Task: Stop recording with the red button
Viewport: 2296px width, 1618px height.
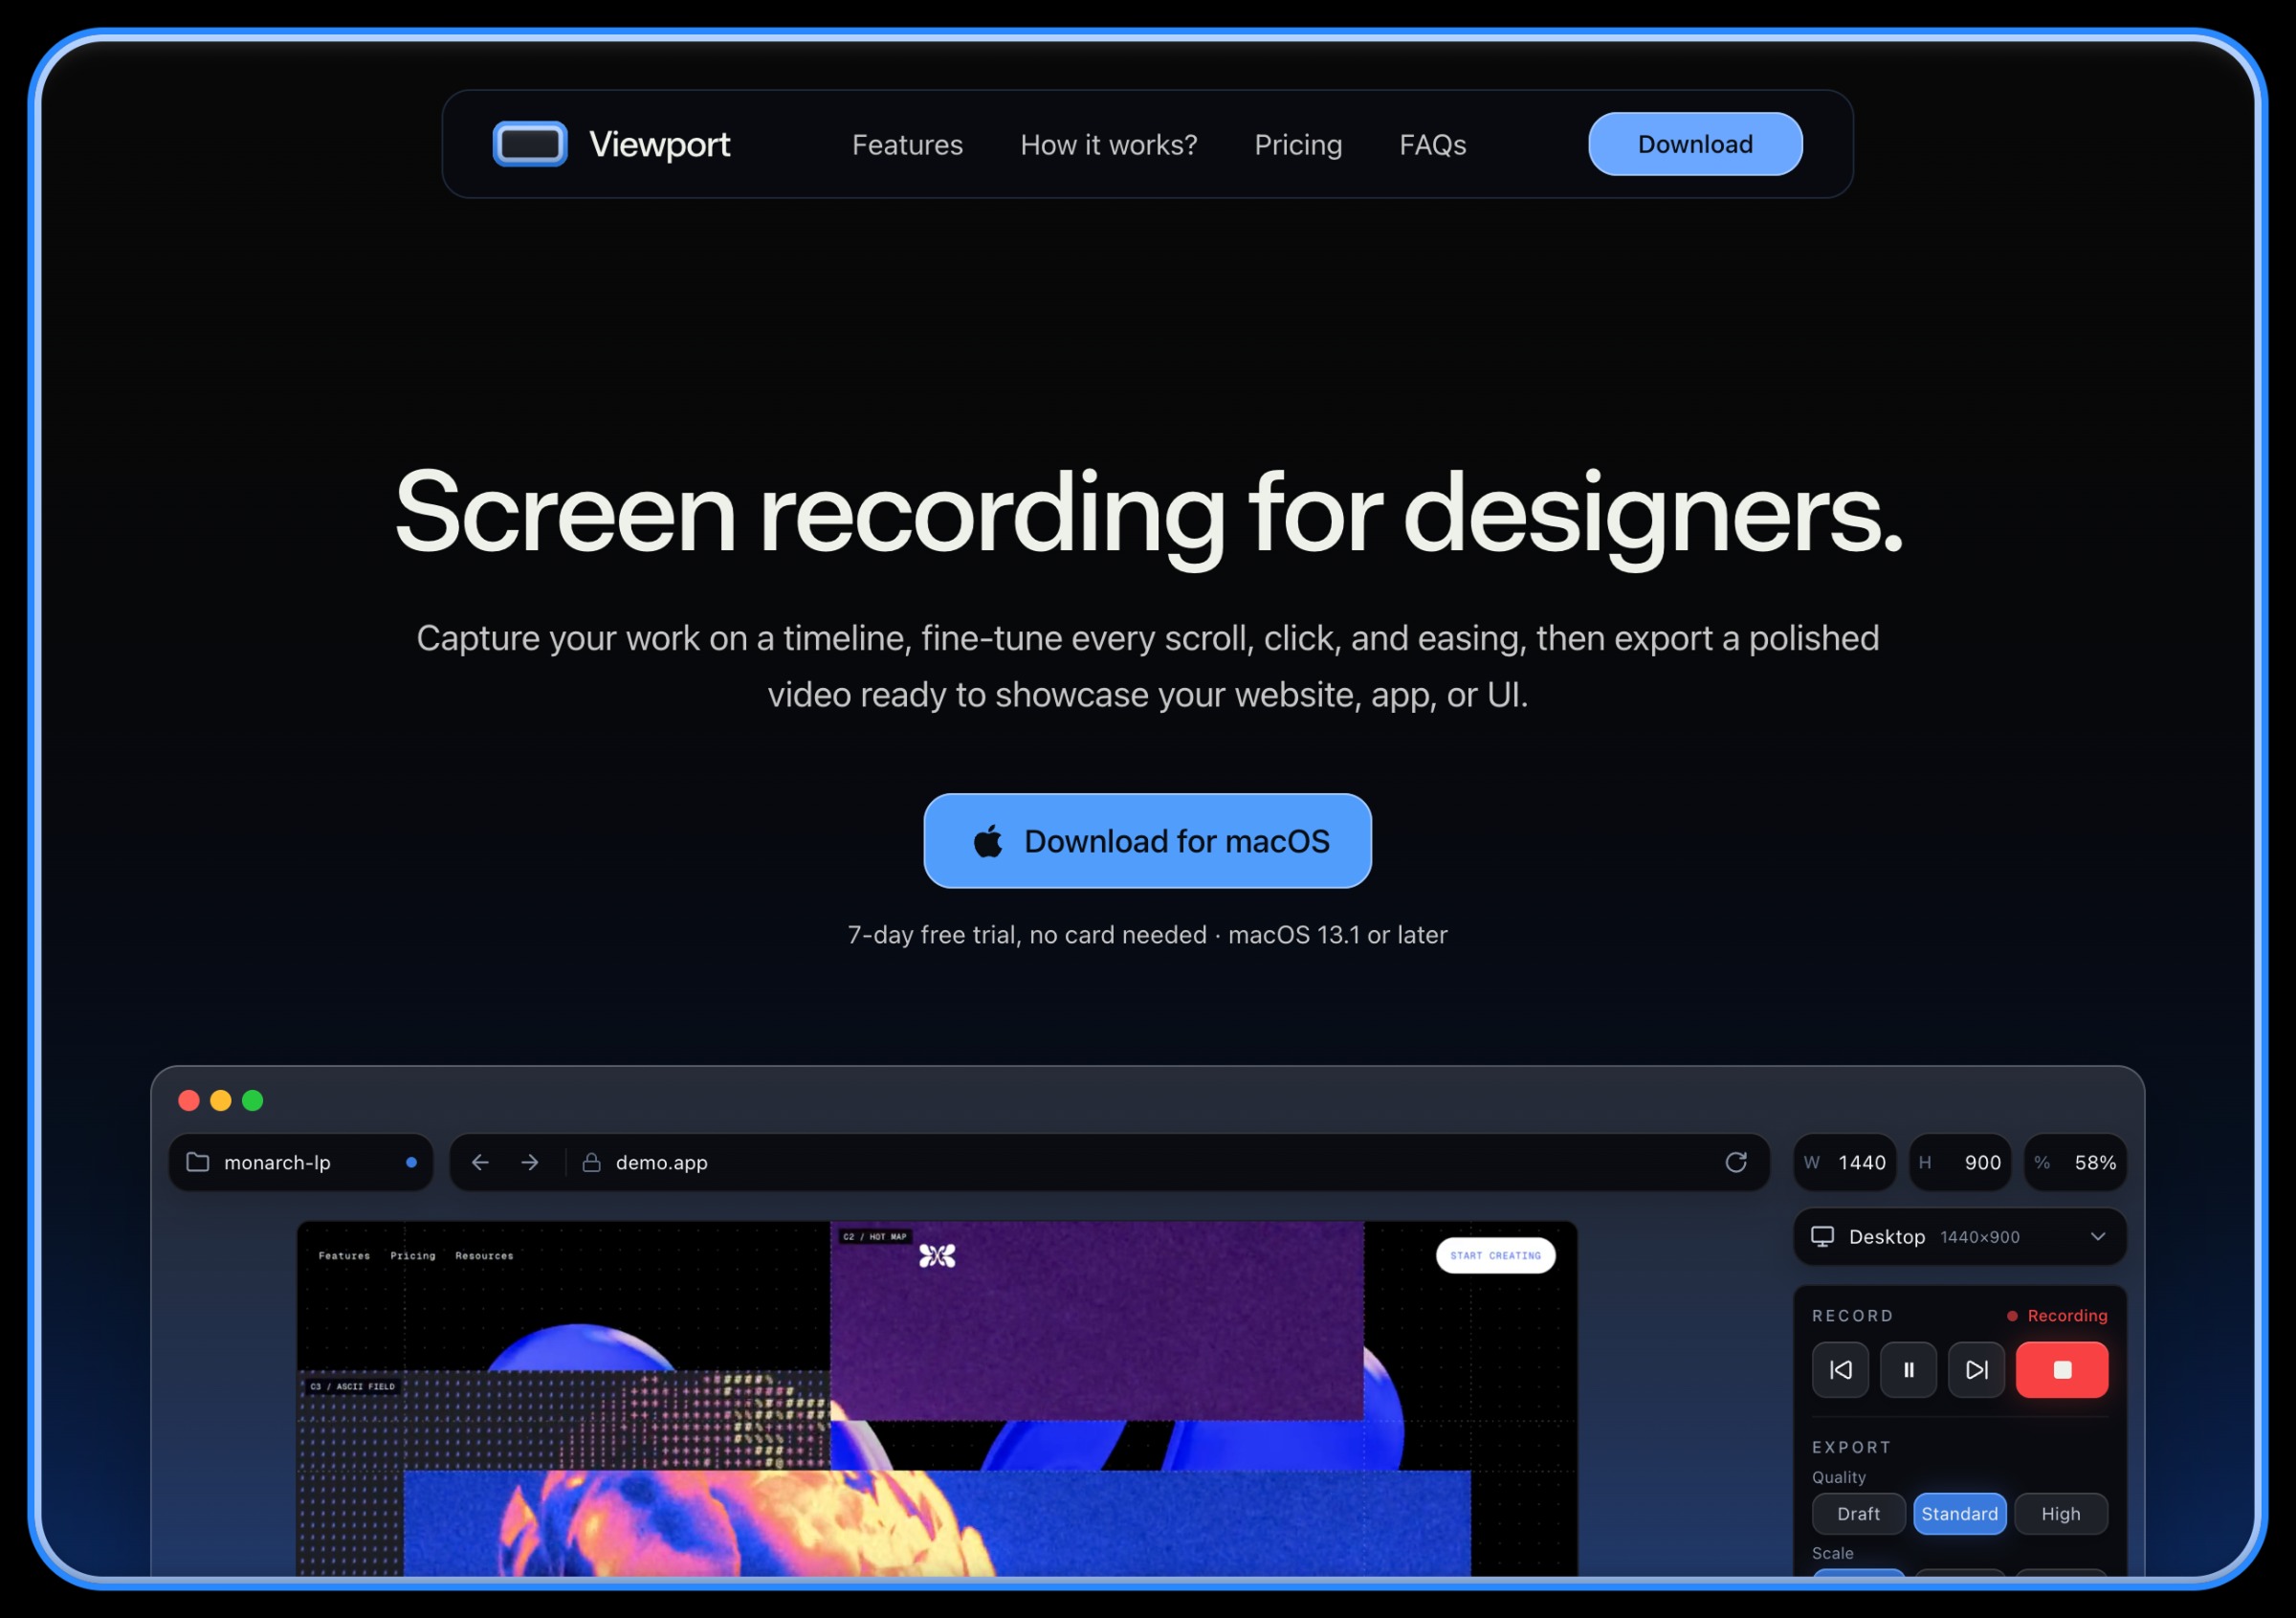Action: (2062, 1370)
